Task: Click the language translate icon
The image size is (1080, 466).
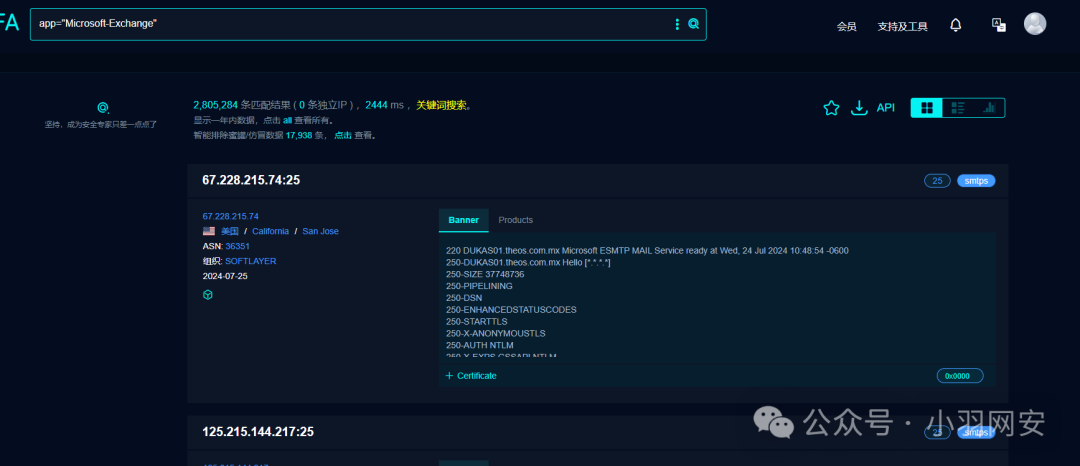Action: pyautogui.click(x=998, y=25)
